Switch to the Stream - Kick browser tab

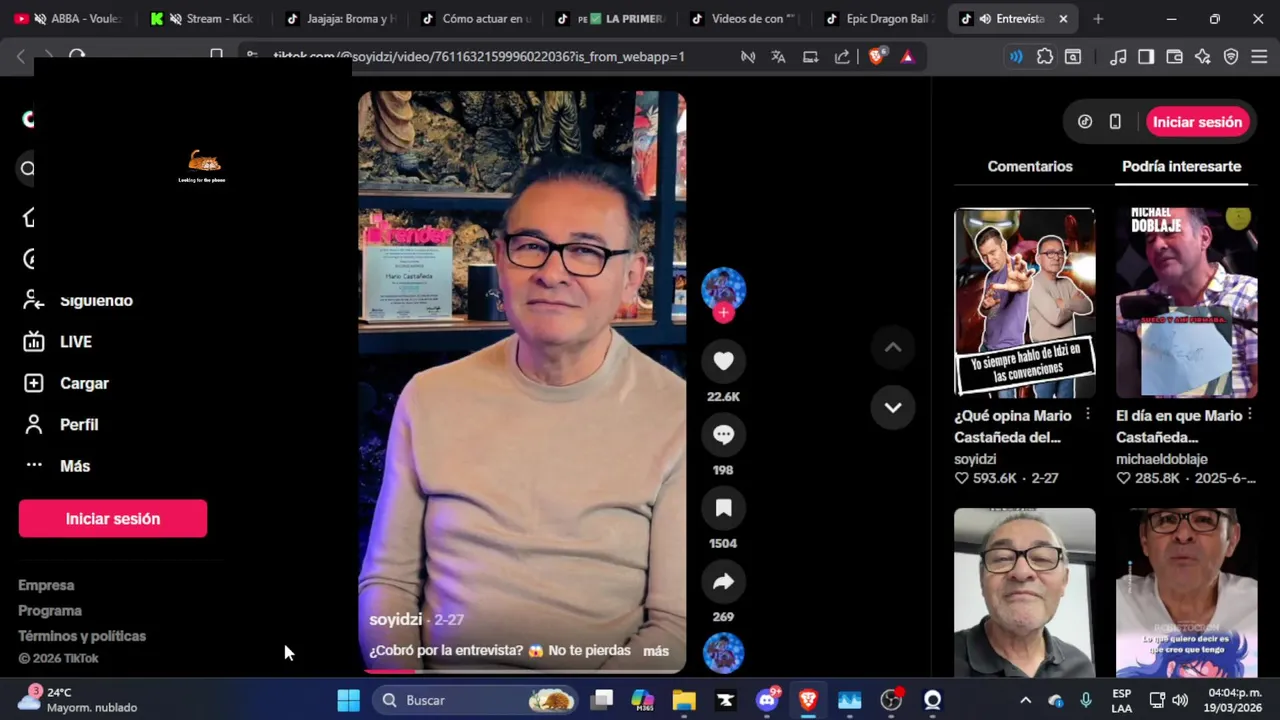coord(202,19)
